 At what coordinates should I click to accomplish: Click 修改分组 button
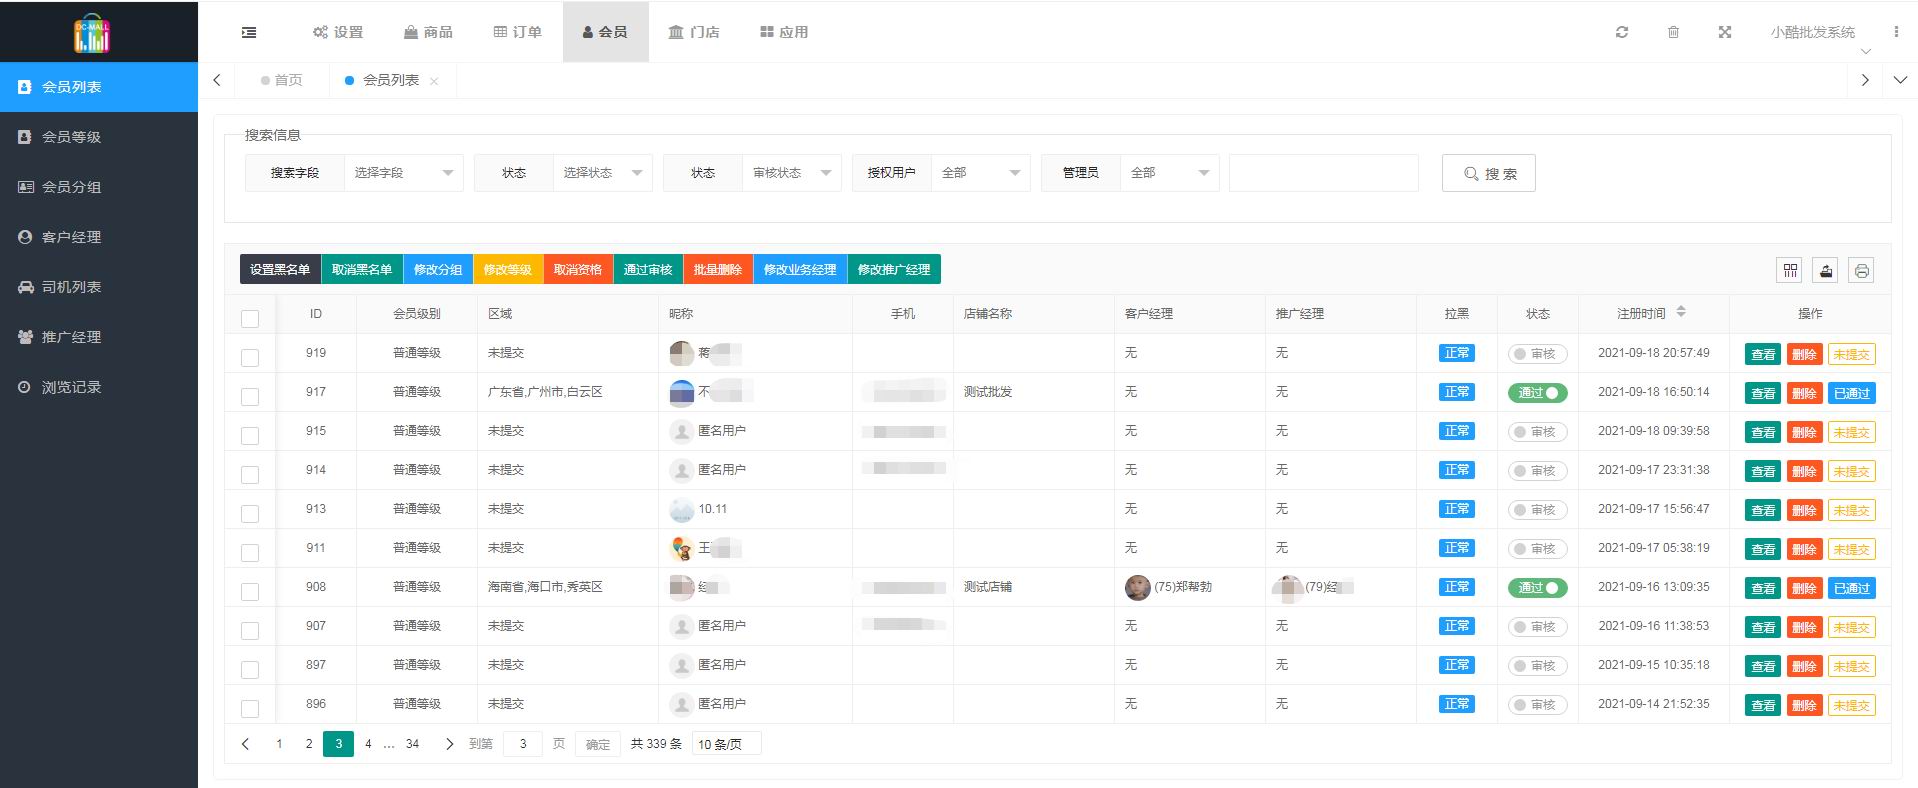[438, 269]
